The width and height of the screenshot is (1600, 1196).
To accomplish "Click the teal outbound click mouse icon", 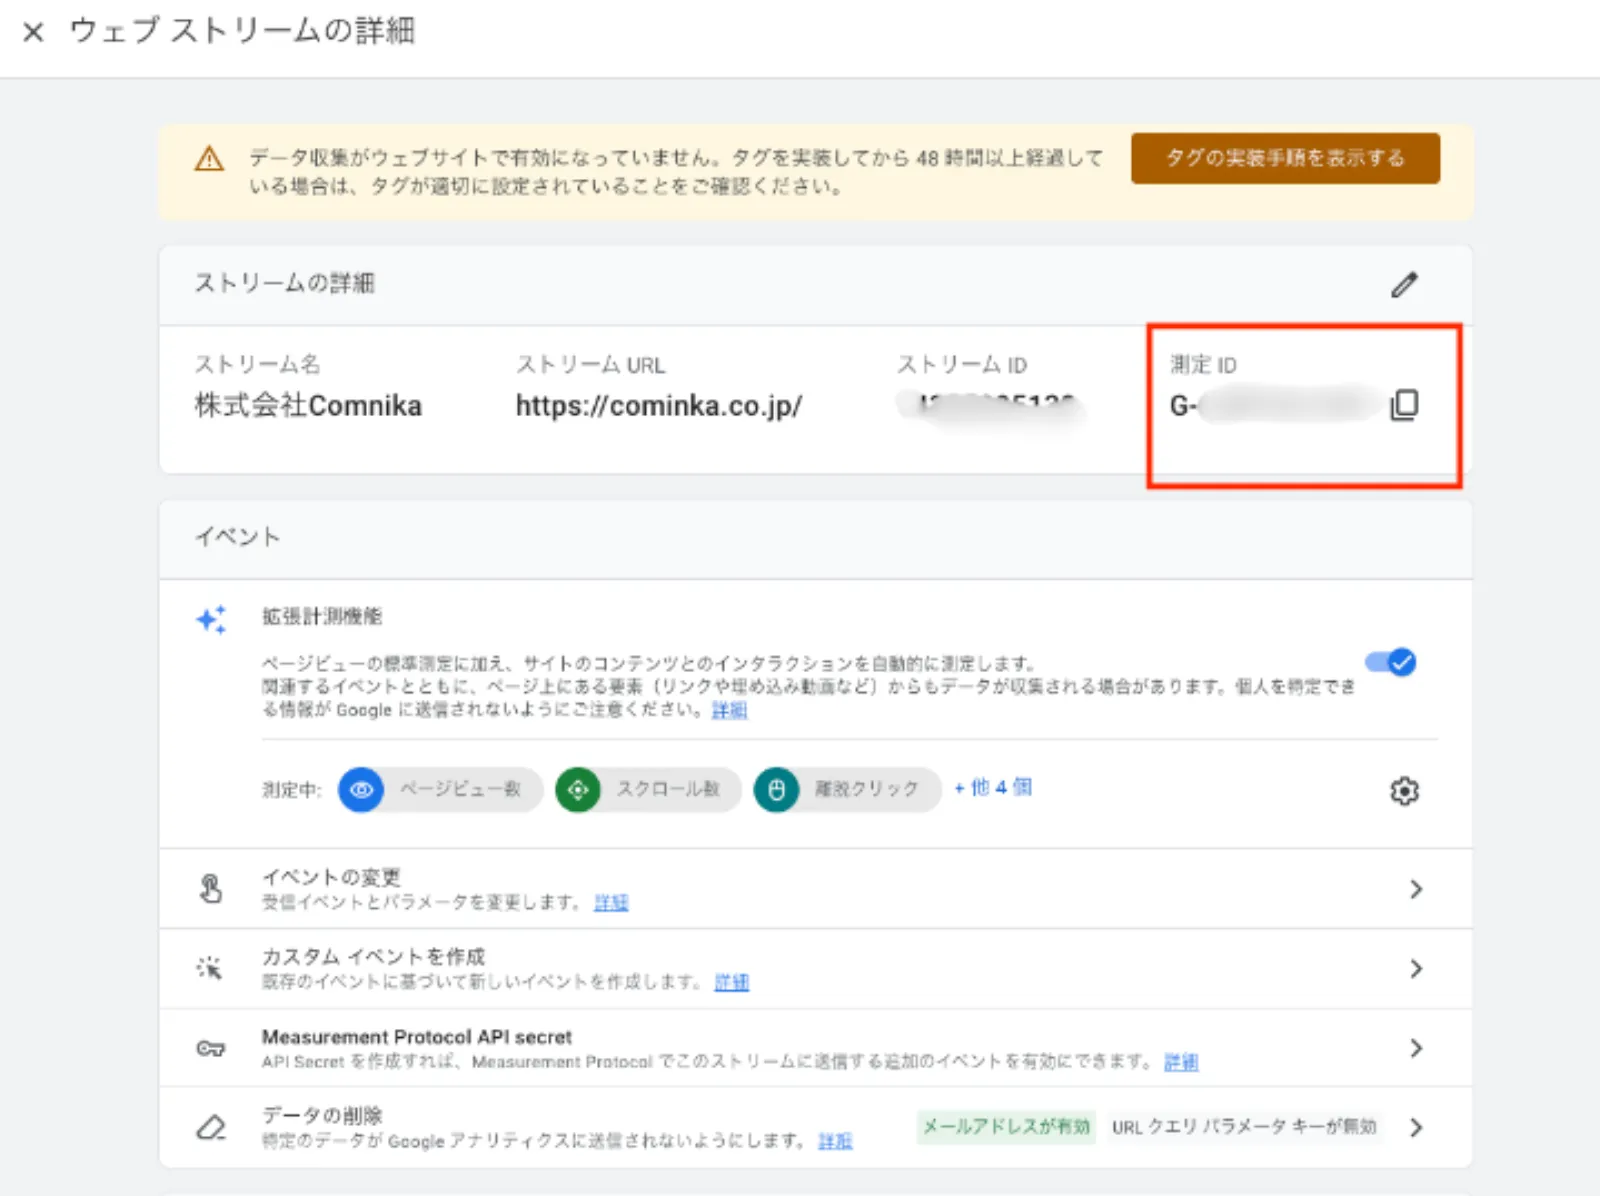I will point(777,790).
